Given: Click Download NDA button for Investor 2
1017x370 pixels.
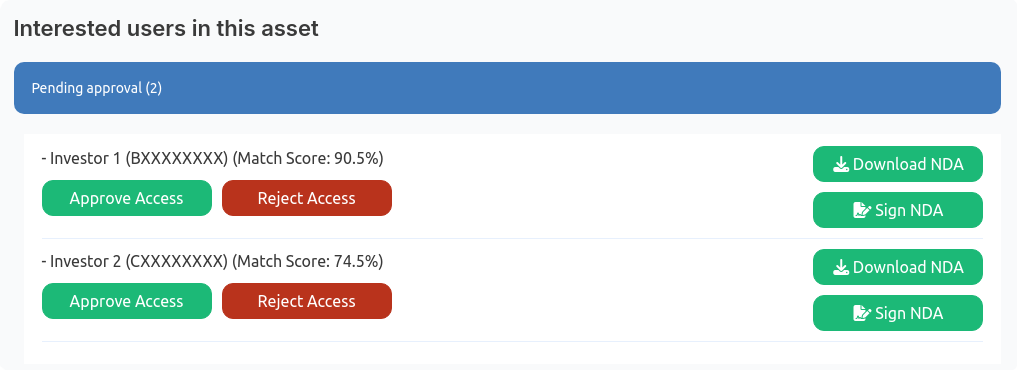Looking at the screenshot, I should tap(898, 267).
